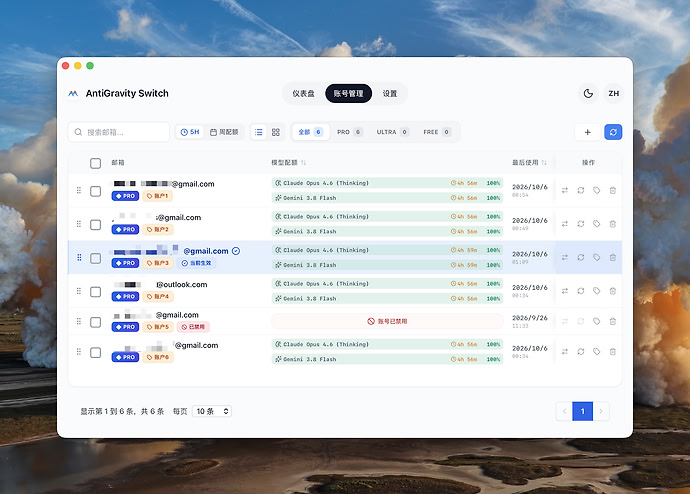This screenshot has height=494, width=690.
Task: Toggle dark mode with the moon icon
Action: (588, 93)
